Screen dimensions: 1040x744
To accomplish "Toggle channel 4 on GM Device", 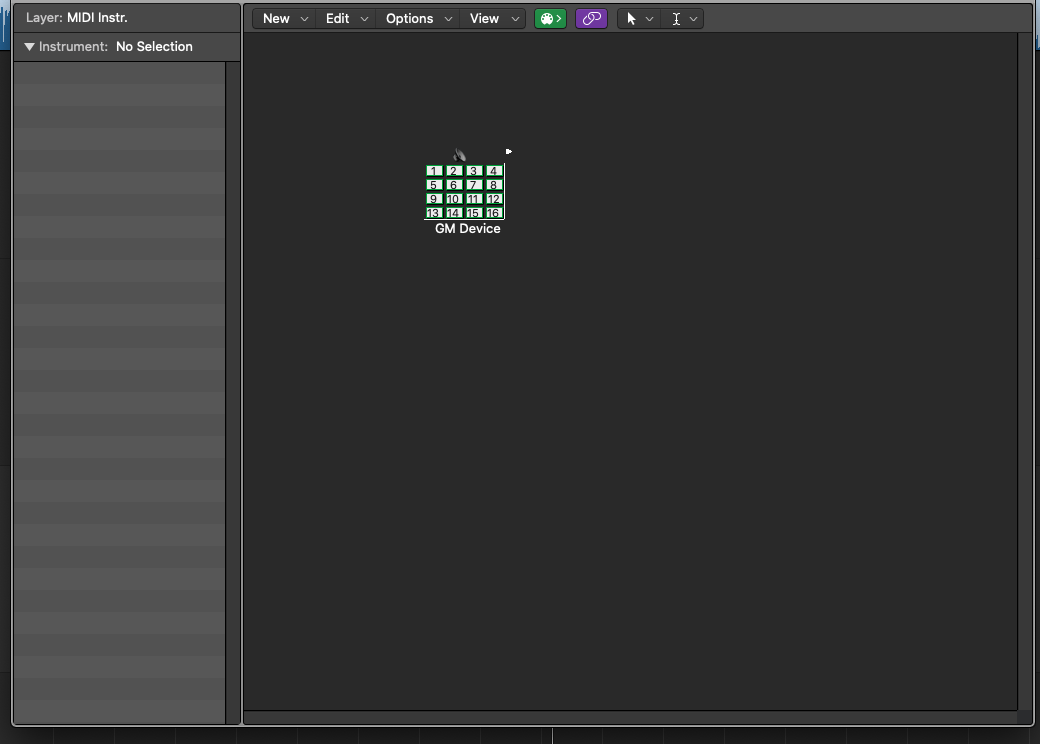I will pos(493,171).
